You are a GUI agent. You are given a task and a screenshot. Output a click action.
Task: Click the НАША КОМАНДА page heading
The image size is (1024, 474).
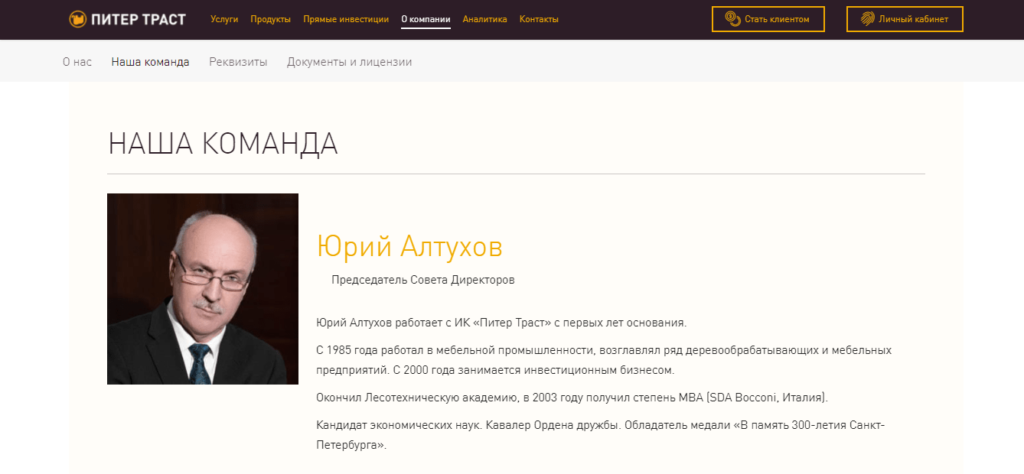[223, 144]
